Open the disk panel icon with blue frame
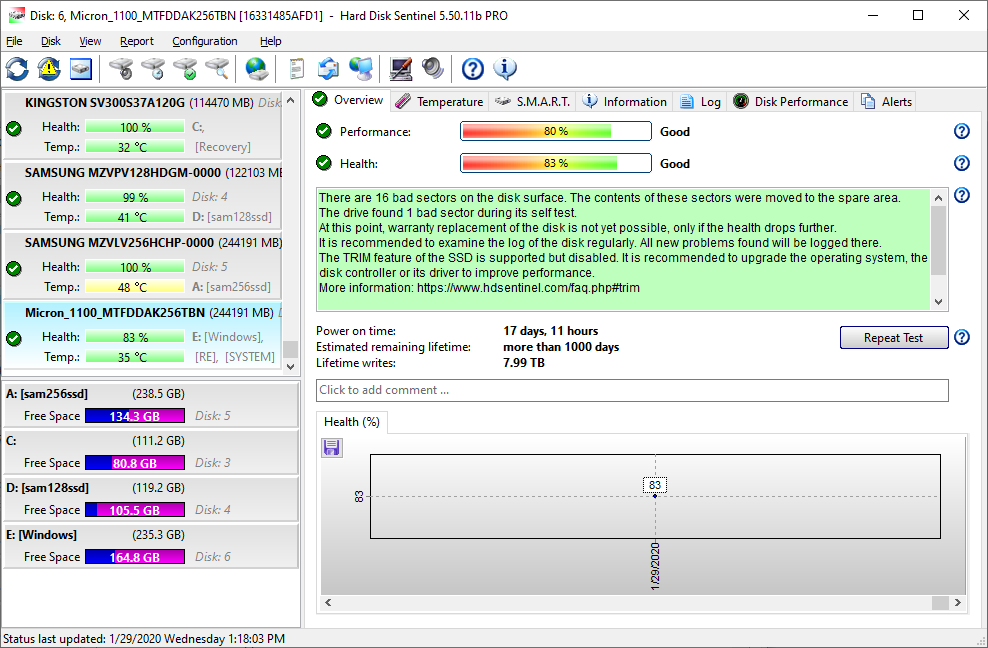 [x=81, y=69]
